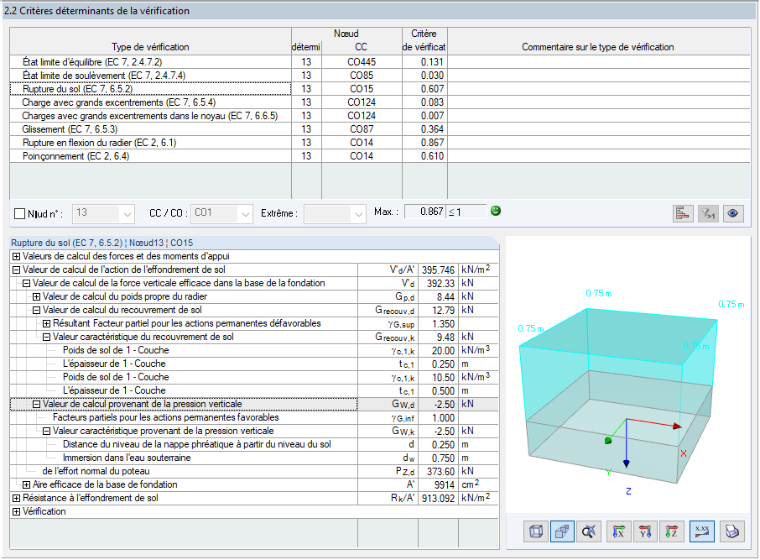Viewport: 760px width, 560px height.
Task: View the model along Y axis
Action: (x=645, y=531)
